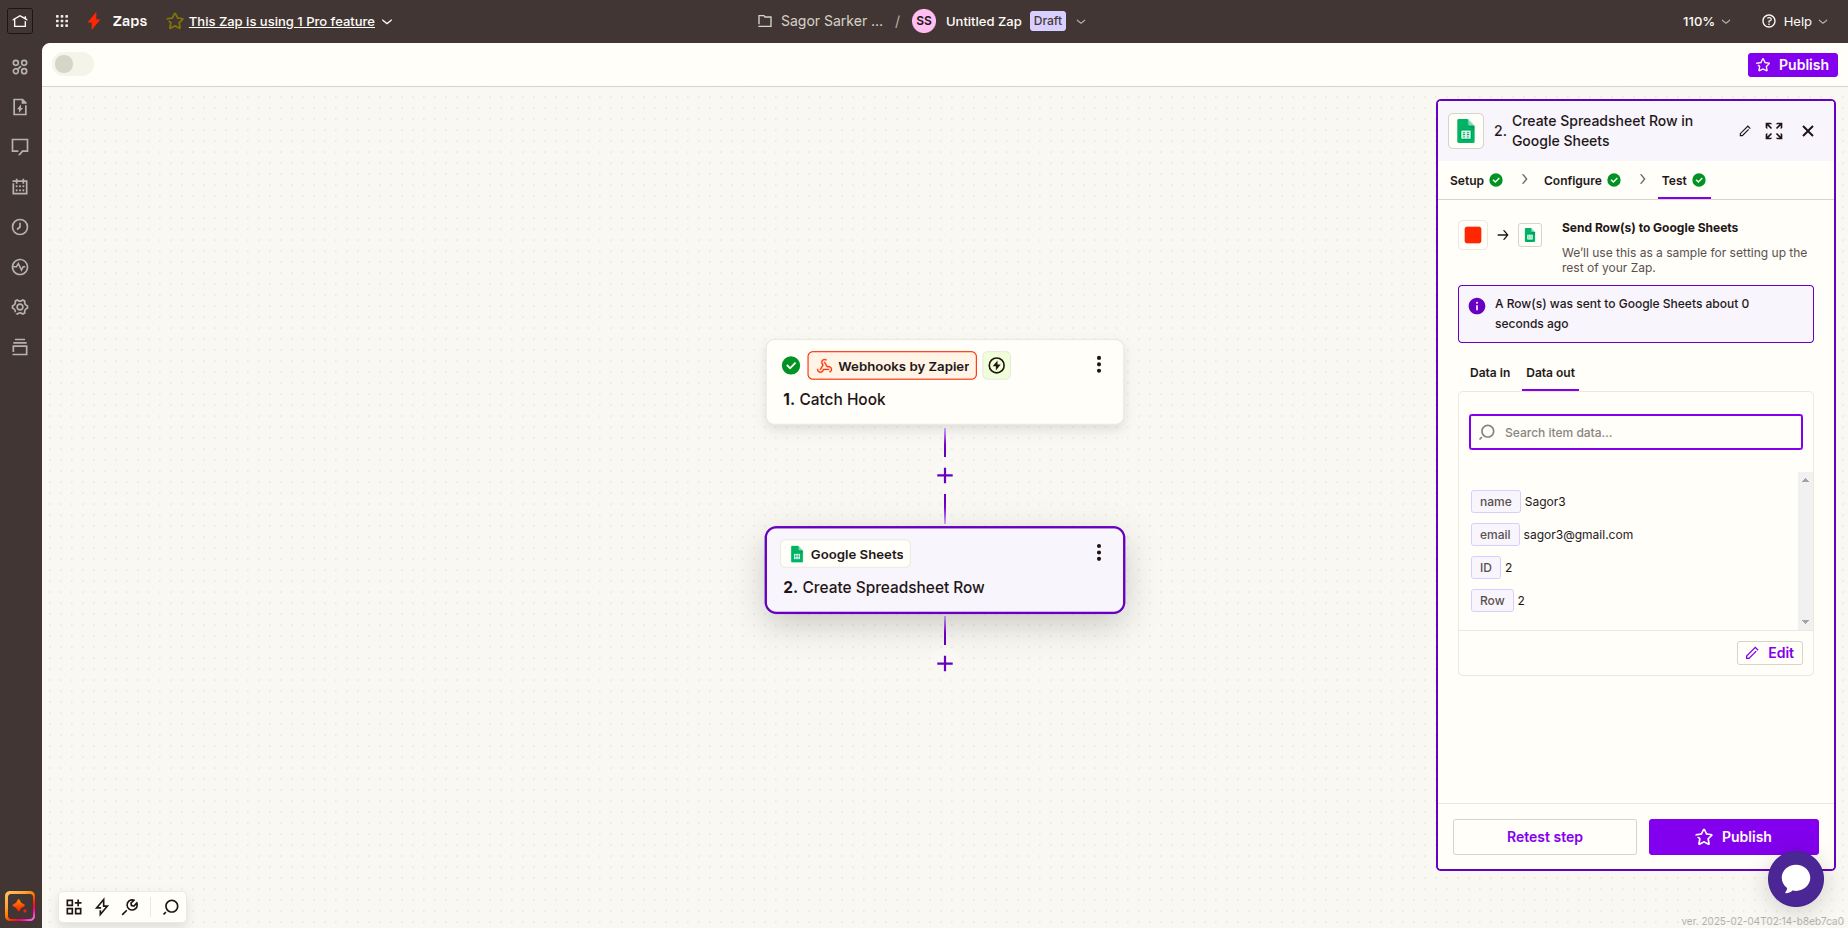Image resolution: width=1848 pixels, height=928 pixels.
Task: Click the info icon in row sent notice
Action: pyautogui.click(x=1477, y=306)
